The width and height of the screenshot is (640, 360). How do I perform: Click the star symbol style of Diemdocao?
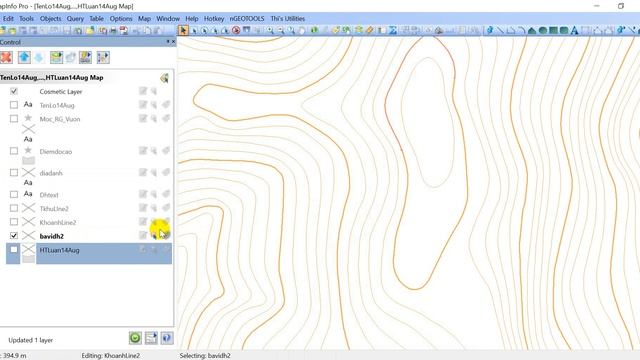click(x=28, y=150)
